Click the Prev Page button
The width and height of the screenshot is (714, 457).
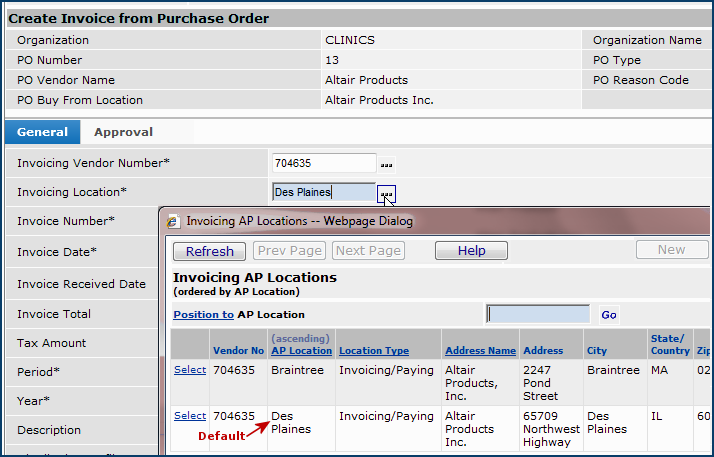(289, 251)
